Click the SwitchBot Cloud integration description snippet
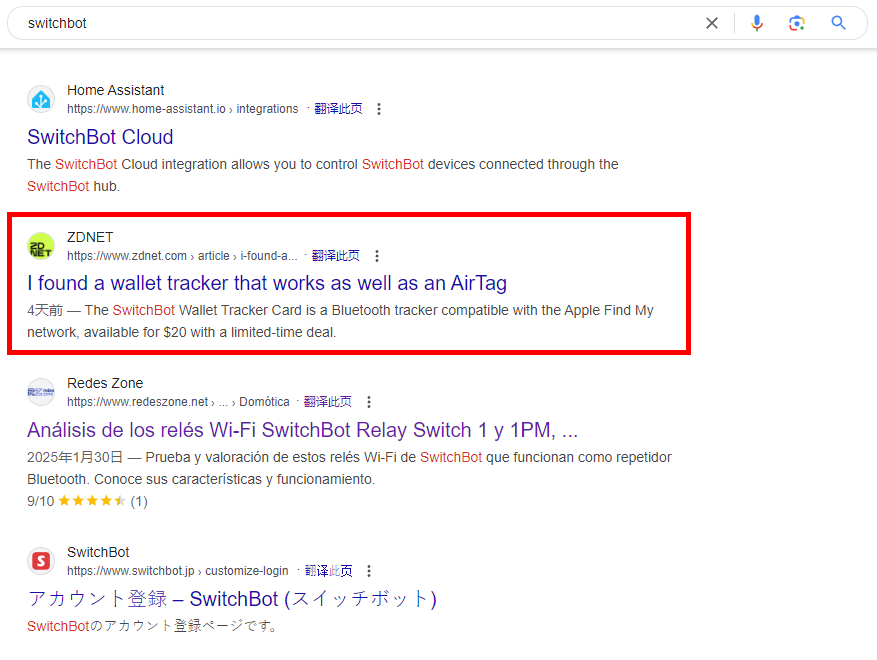 coord(323,175)
